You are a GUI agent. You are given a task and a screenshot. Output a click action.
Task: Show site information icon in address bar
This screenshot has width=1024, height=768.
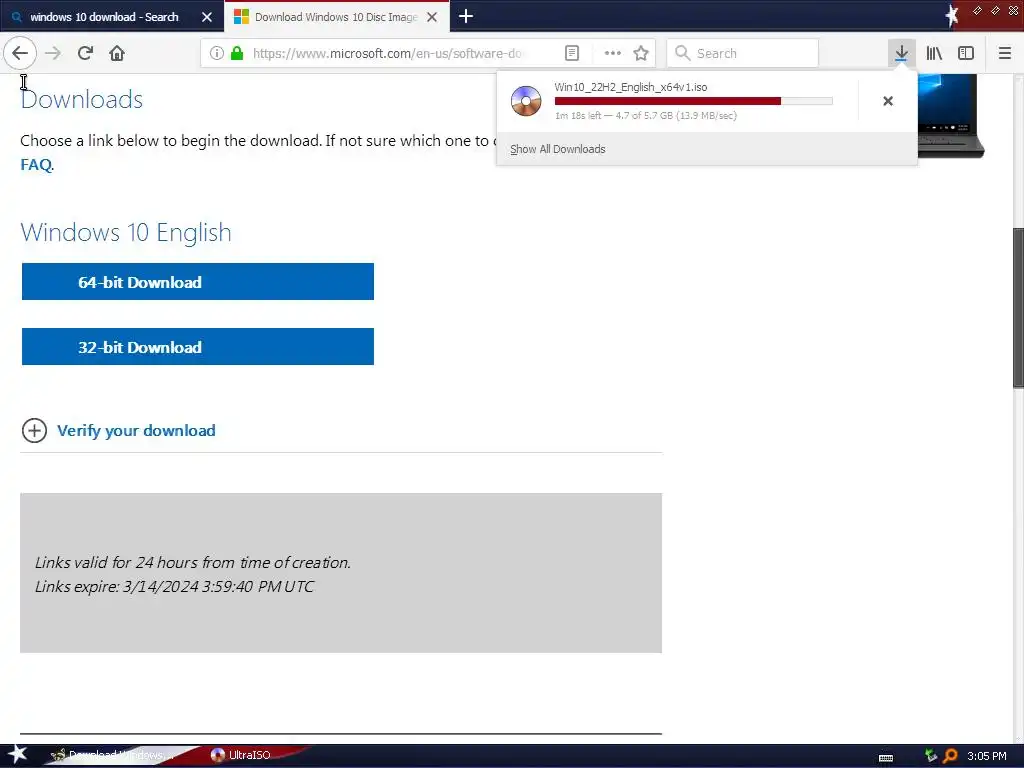(216, 53)
